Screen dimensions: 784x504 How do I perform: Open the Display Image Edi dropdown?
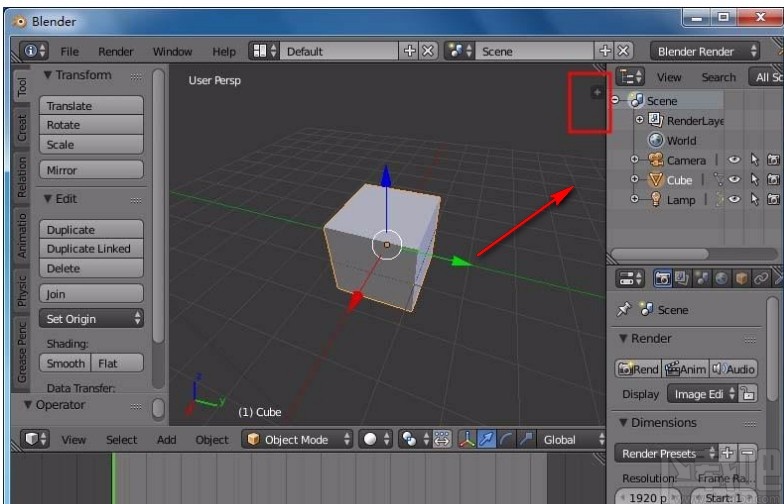coord(702,394)
